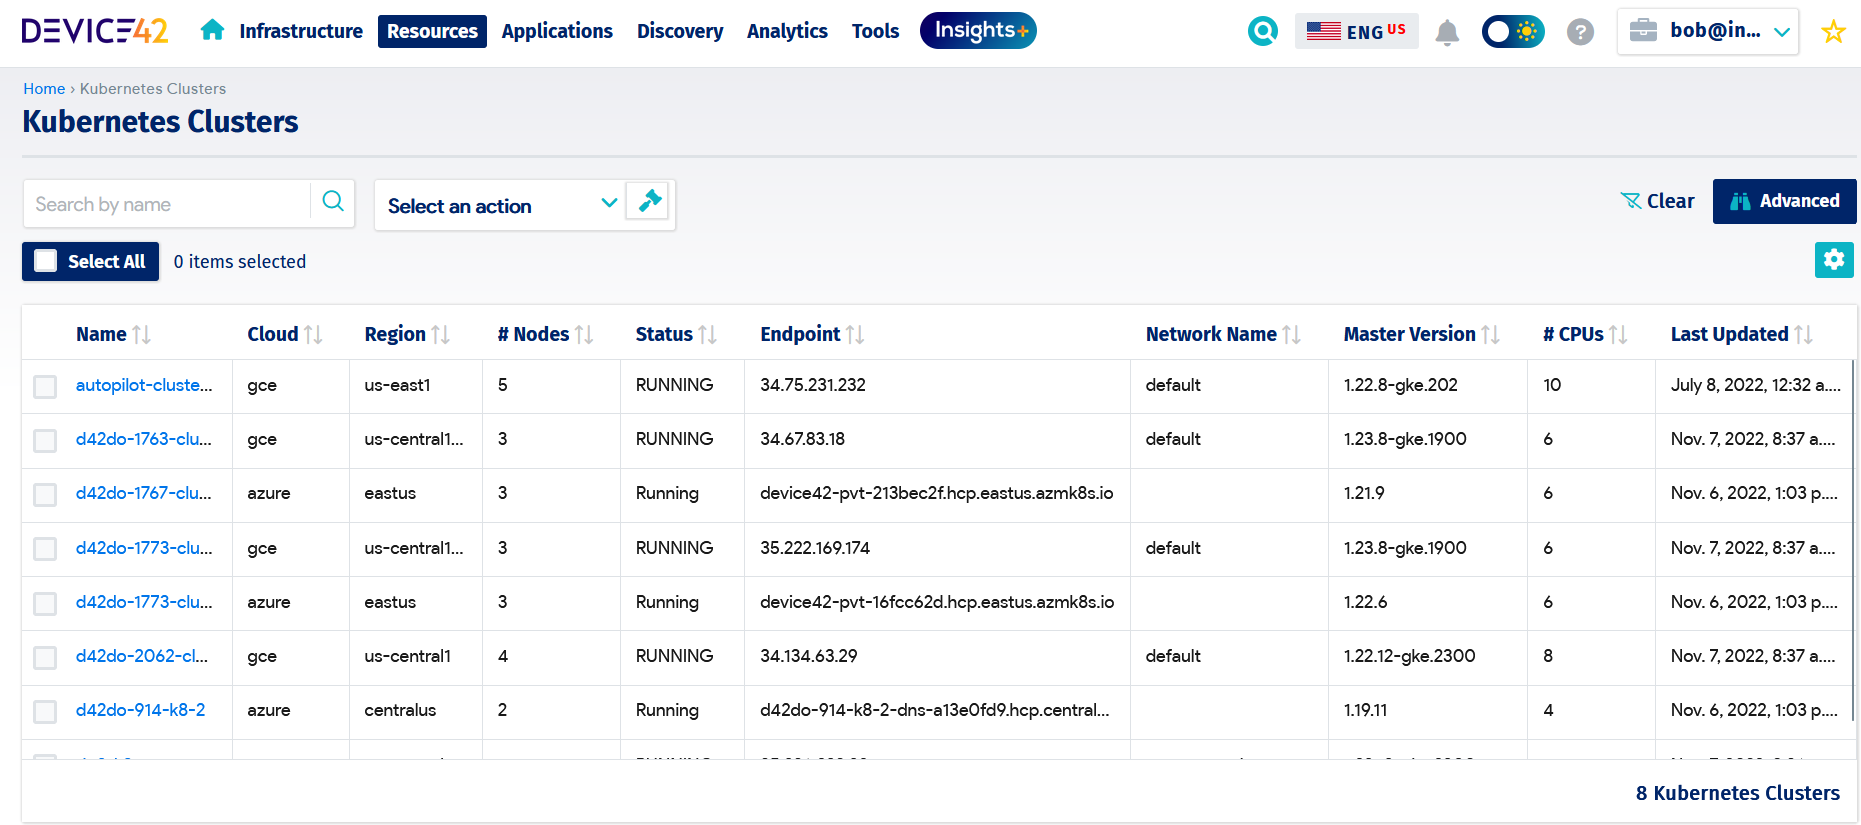Click endpoint 35.222.169.174 cell
Image resolution: width=1861 pixels, height=825 pixels.
(x=815, y=548)
